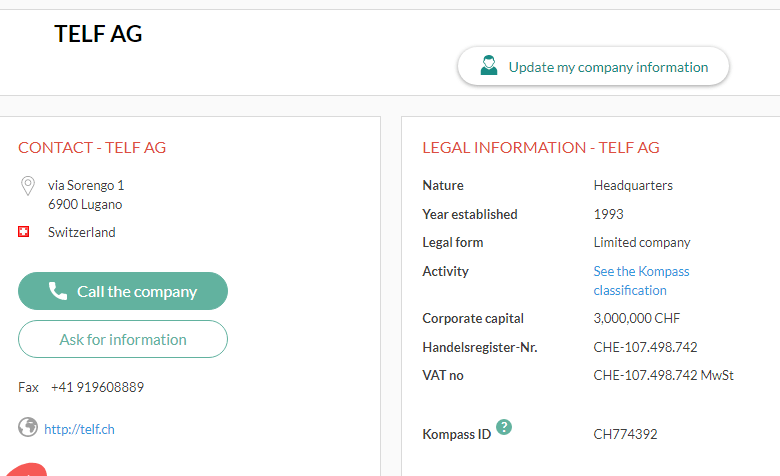Click the VAT number CHE-107.498.742 MwSt

pos(664,375)
